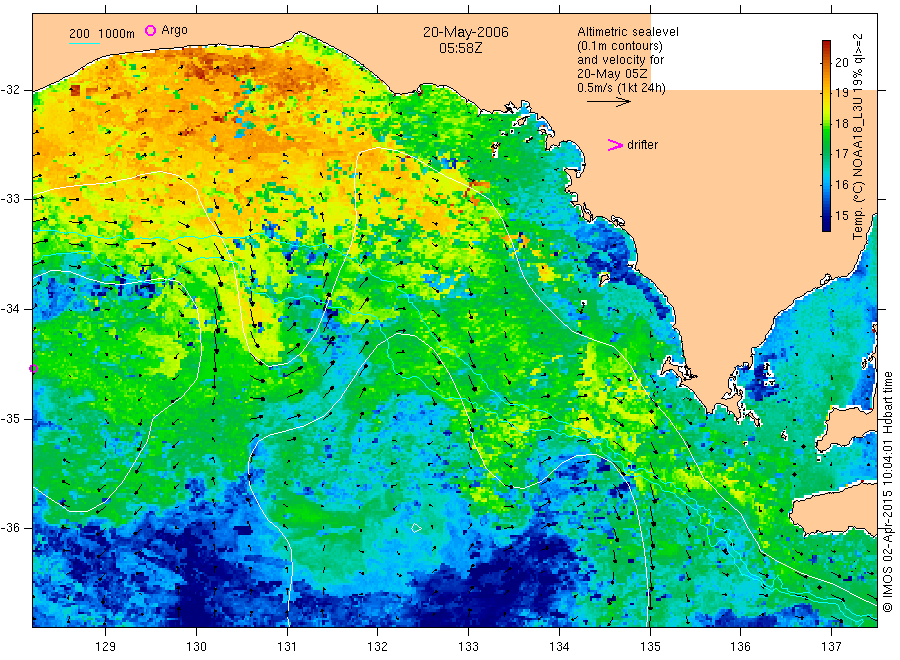Image resolution: width=900 pixels, height=660 pixels.
Task: Click the '(0.1m contours)' text
Action: (619, 46)
